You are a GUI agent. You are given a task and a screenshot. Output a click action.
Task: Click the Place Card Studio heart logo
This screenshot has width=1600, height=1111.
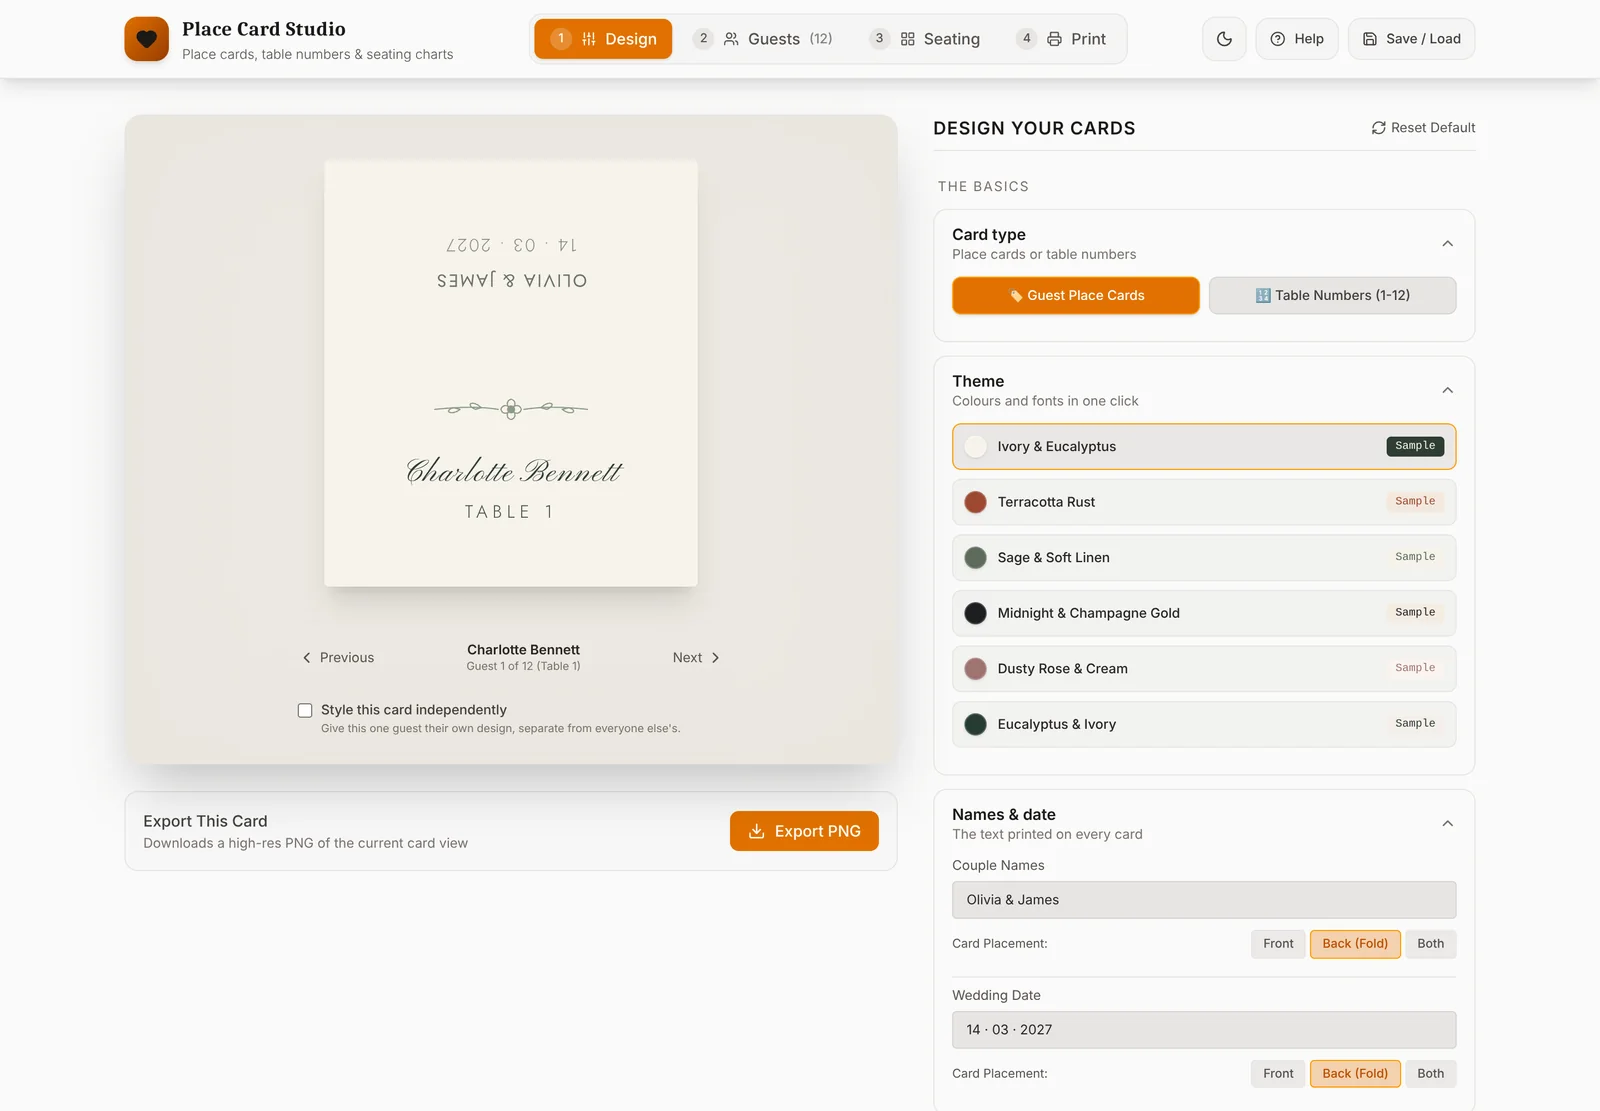pyautogui.click(x=146, y=39)
